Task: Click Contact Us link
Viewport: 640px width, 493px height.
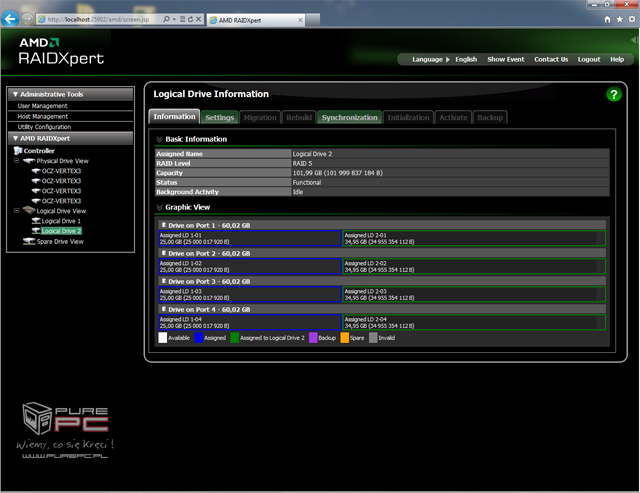Action: [551, 60]
